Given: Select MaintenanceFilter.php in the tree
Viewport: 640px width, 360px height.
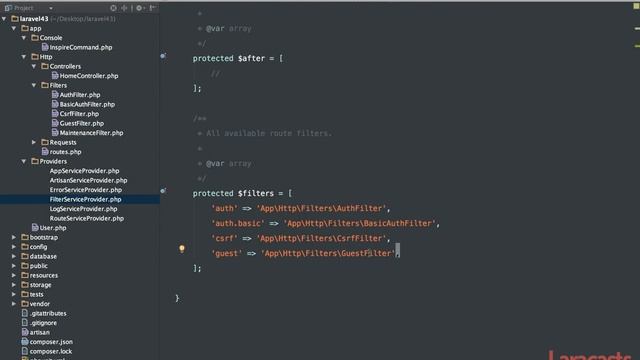Looking at the screenshot, I should [x=91, y=133].
